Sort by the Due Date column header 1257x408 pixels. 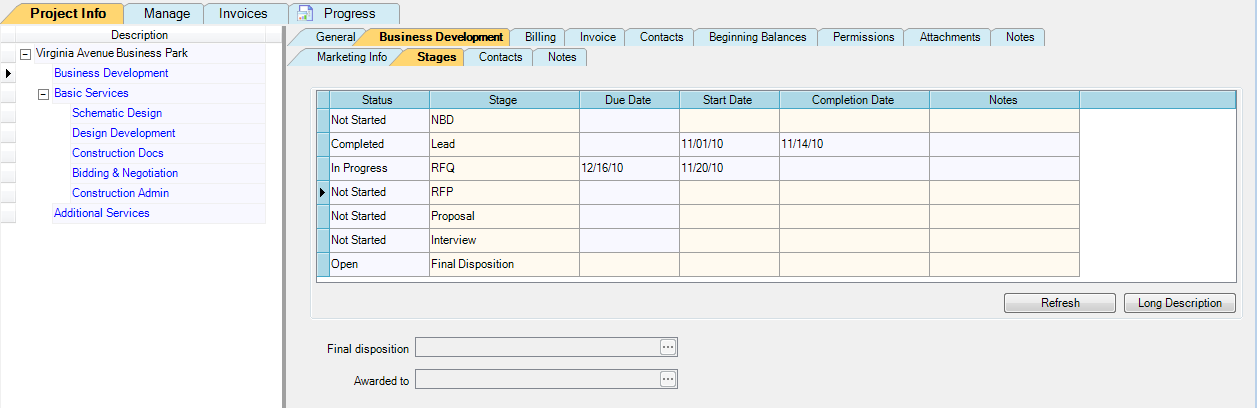(628, 100)
